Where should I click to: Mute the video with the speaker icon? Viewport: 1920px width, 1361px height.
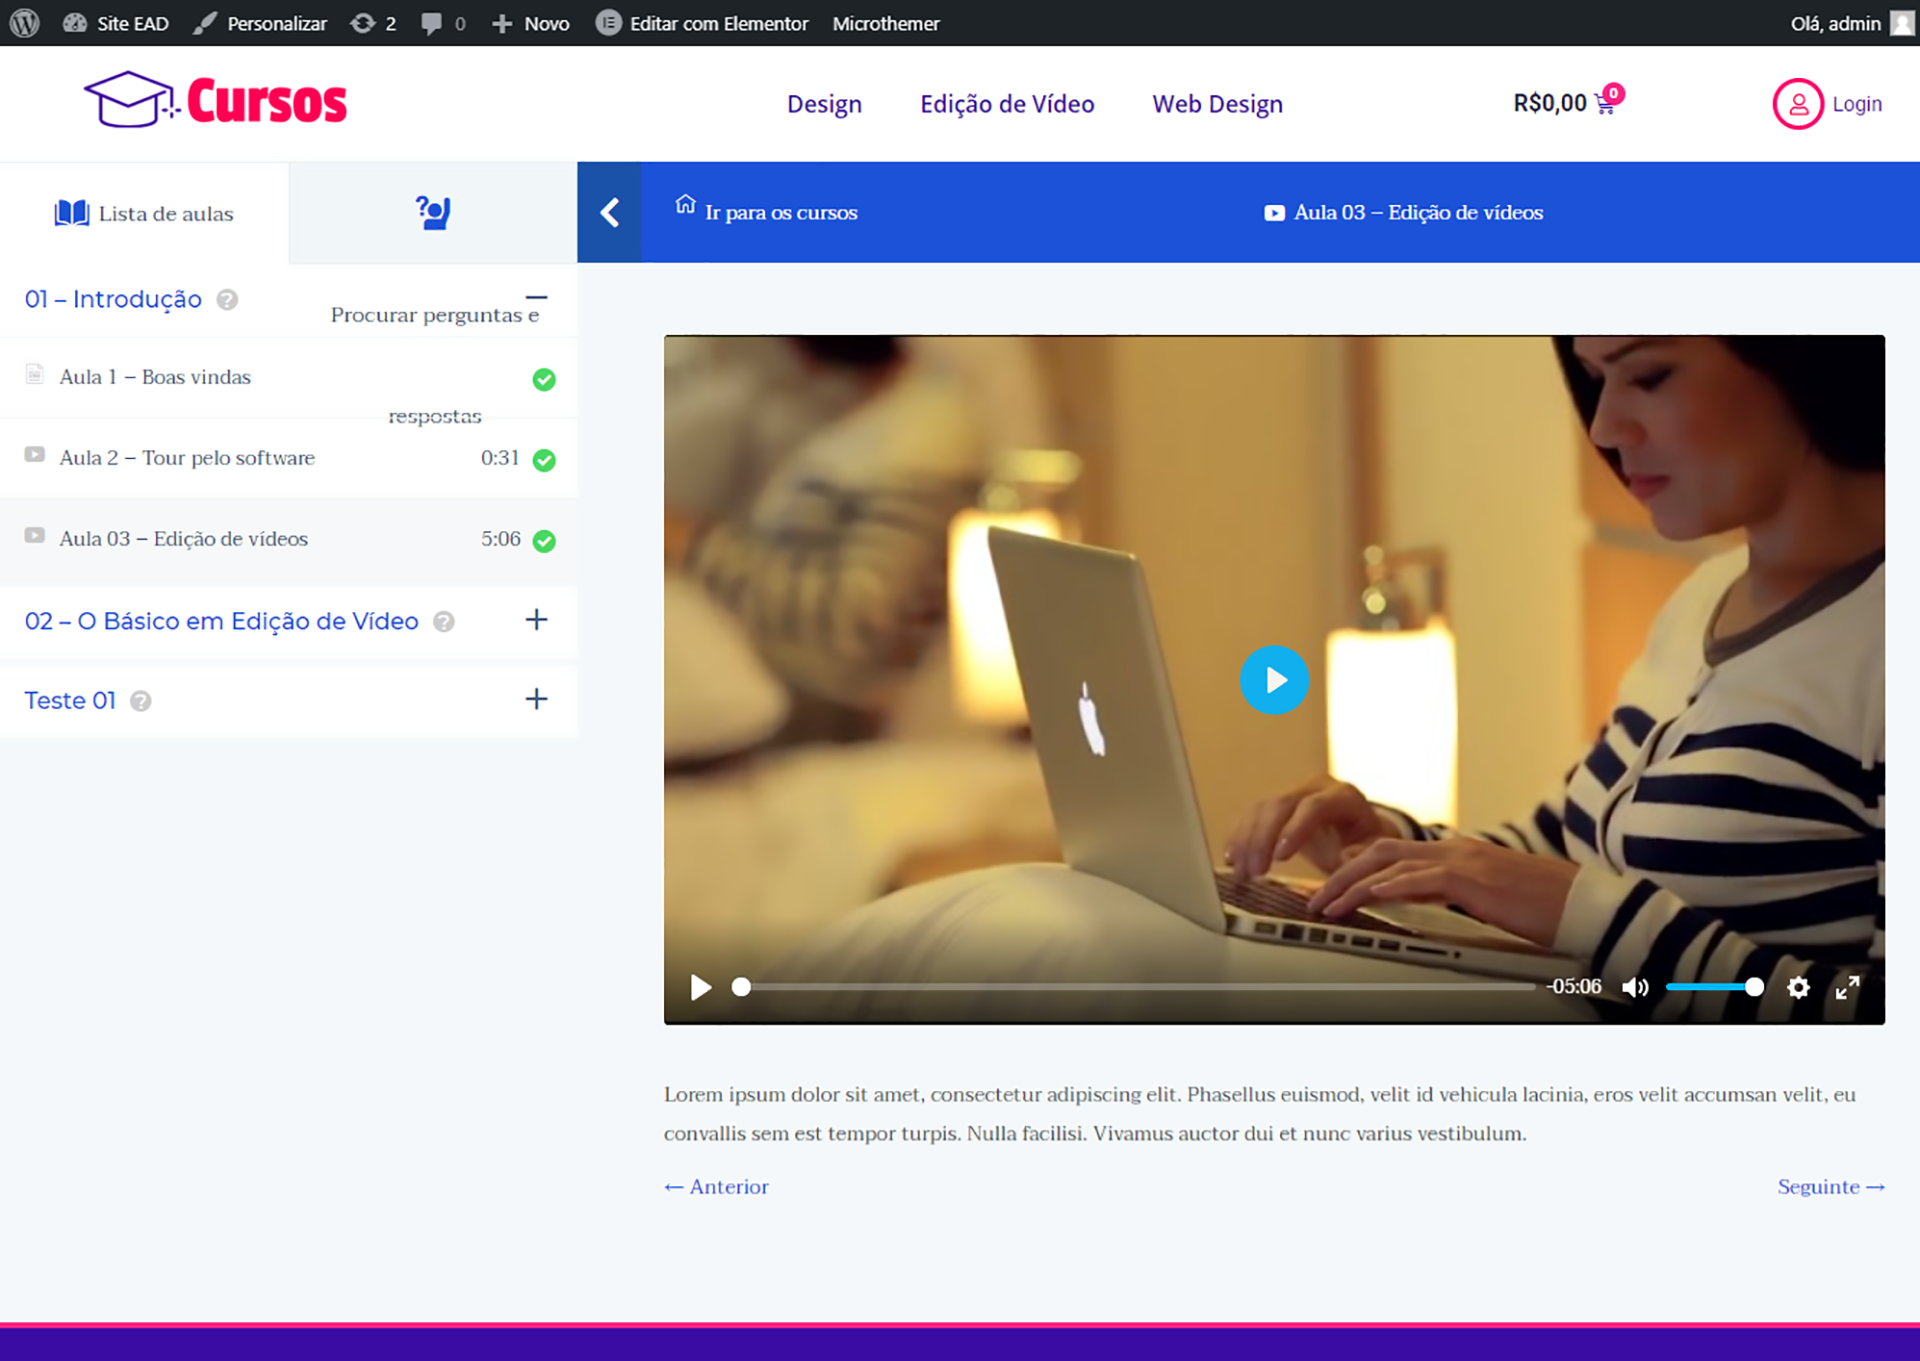click(x=1635, y=988)
